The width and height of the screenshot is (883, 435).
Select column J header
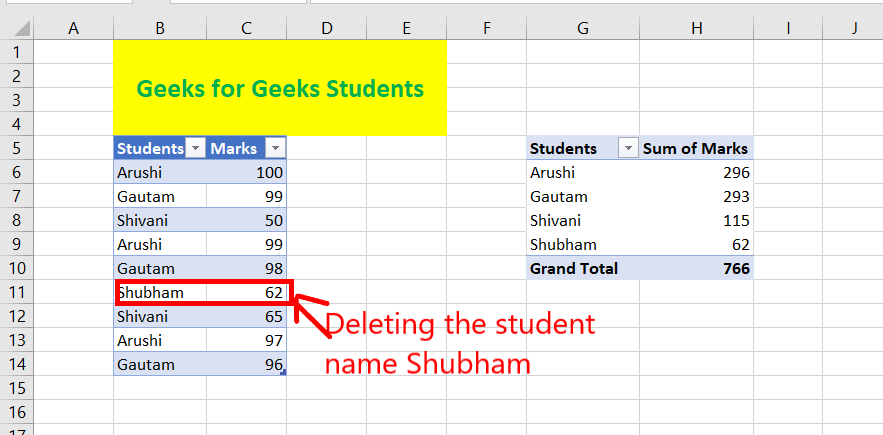[853, 28]
